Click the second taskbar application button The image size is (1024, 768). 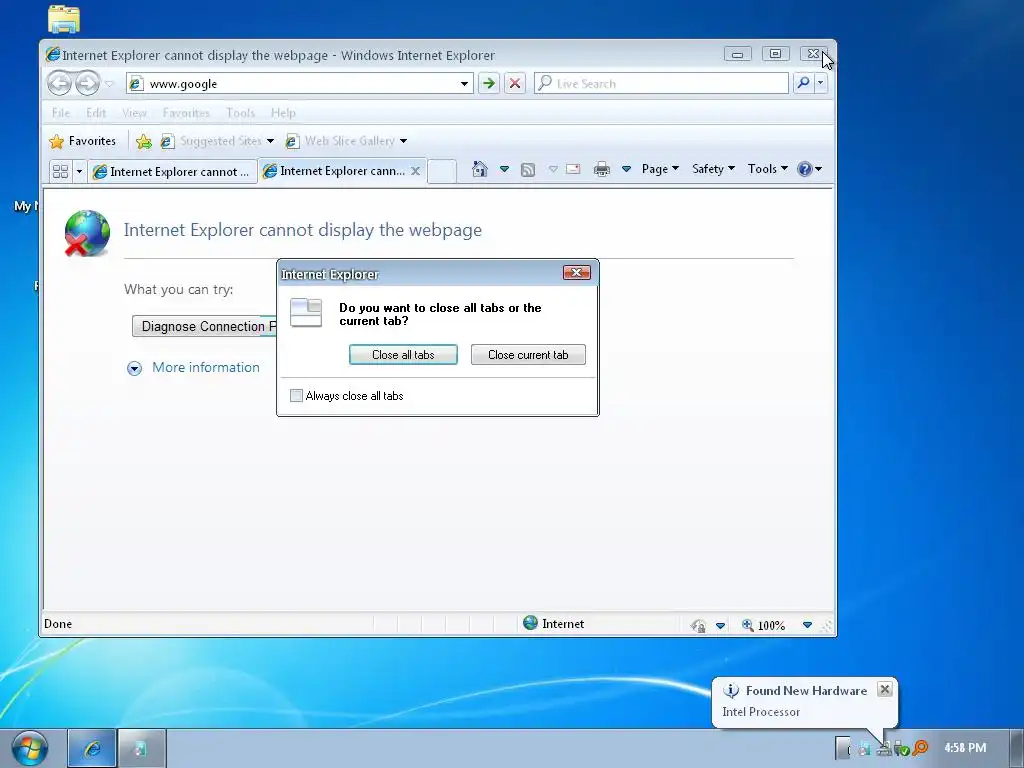click(x=142, y=748)
